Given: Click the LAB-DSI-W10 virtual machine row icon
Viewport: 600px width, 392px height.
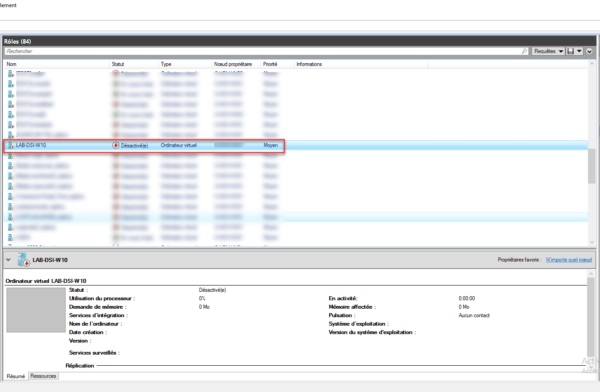Looking at the screenshot, I should pyautogui.click(x=11, y=145).
